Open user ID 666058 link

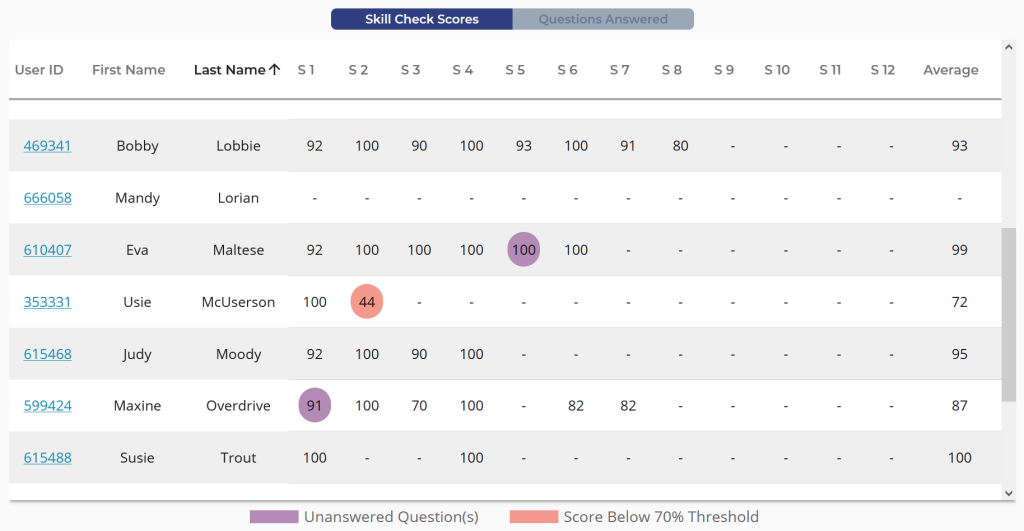pyautogui.click(x=47, y=198)
